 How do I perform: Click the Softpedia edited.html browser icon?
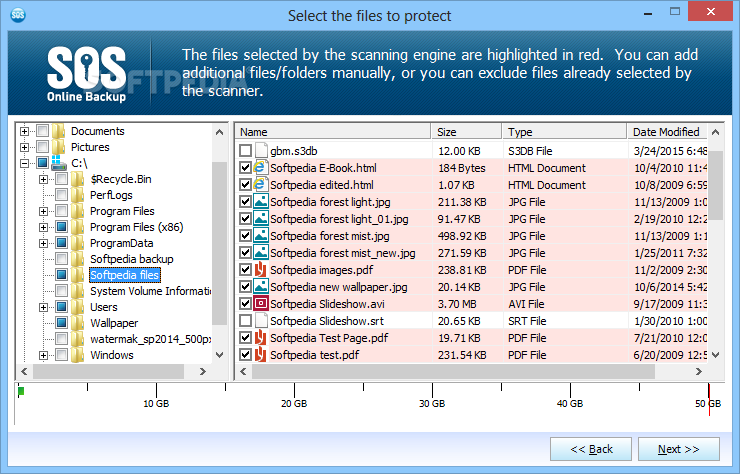261,185
